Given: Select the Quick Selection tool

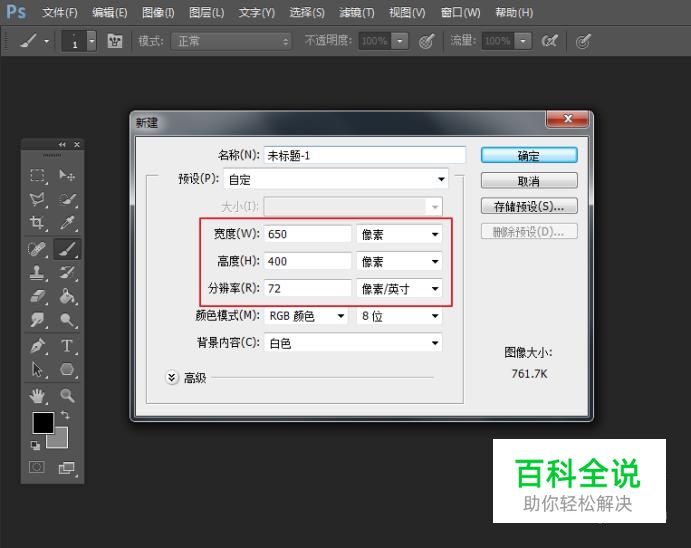Looking at the screenshot, I should click(67, 200).
